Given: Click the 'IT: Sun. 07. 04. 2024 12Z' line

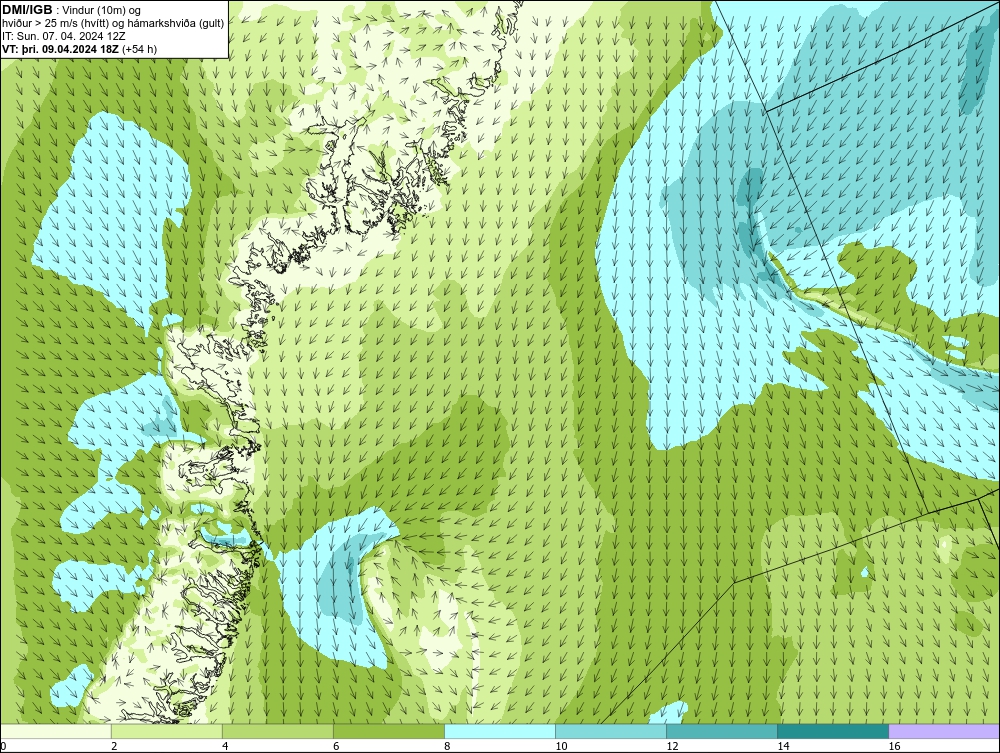Looking at the screenshot, I should 64,36.
